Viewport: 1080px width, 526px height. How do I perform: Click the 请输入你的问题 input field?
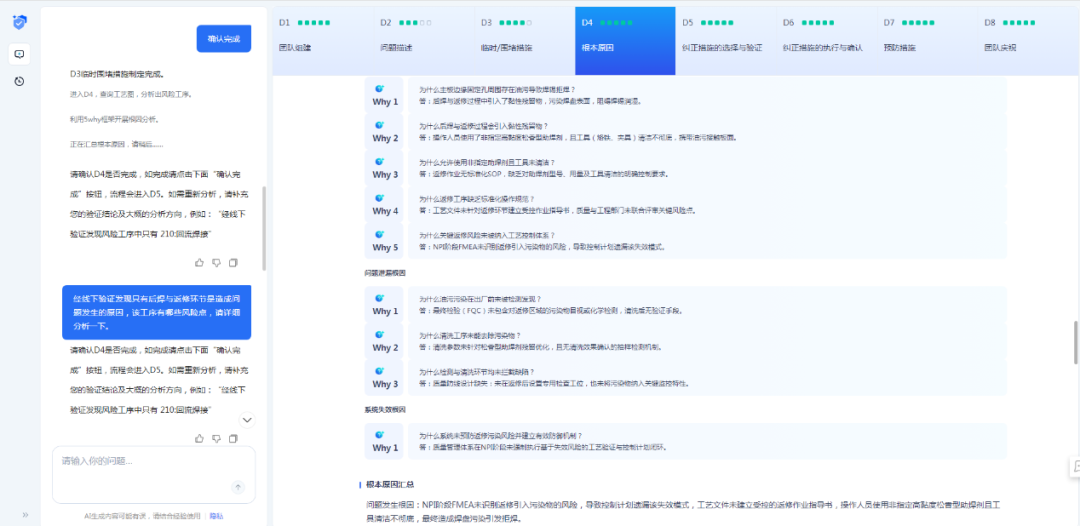point(150,462)
